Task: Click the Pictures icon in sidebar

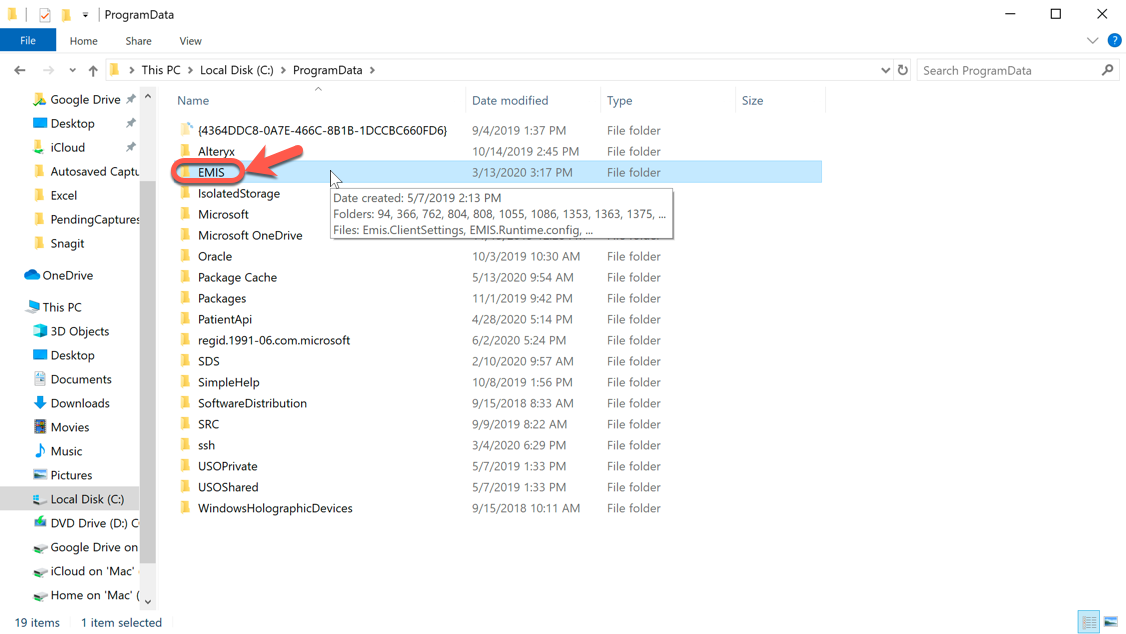Action: coord(39,475)
